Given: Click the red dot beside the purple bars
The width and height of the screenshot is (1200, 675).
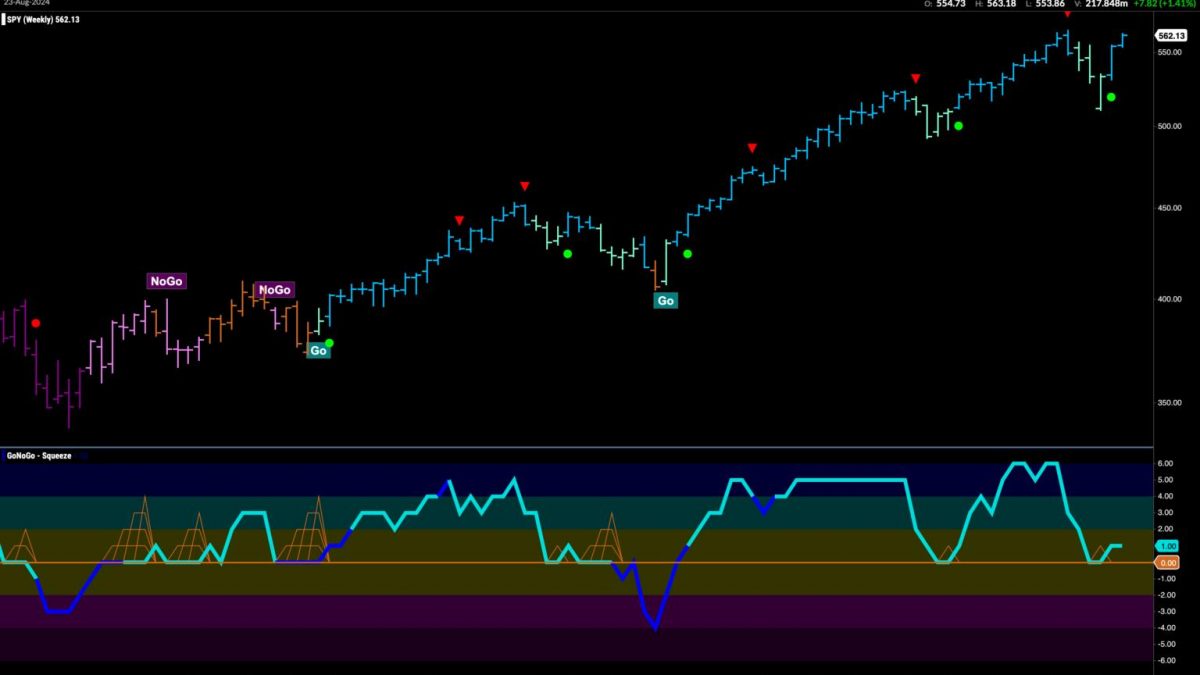Looking at the screenshot, I should [x=36, y=323].
